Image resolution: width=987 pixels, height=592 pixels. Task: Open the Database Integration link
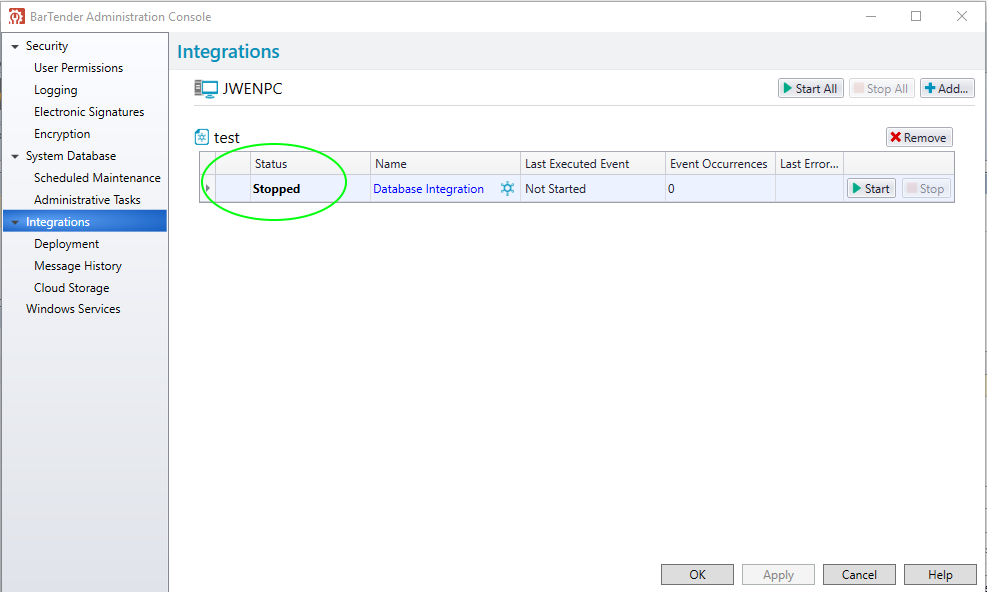coord(429,189)
